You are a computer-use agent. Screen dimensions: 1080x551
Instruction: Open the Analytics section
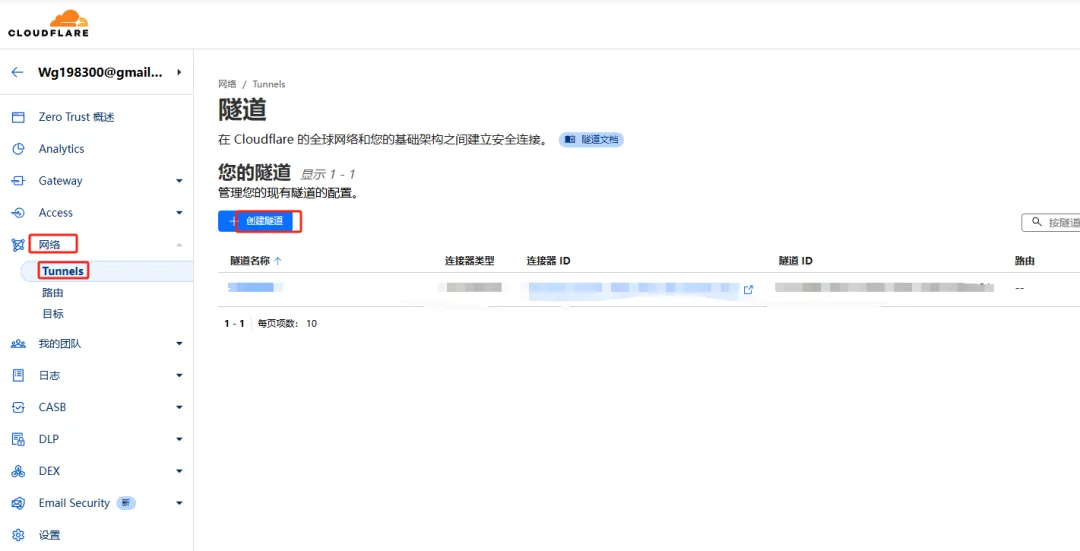coord(61,149)
